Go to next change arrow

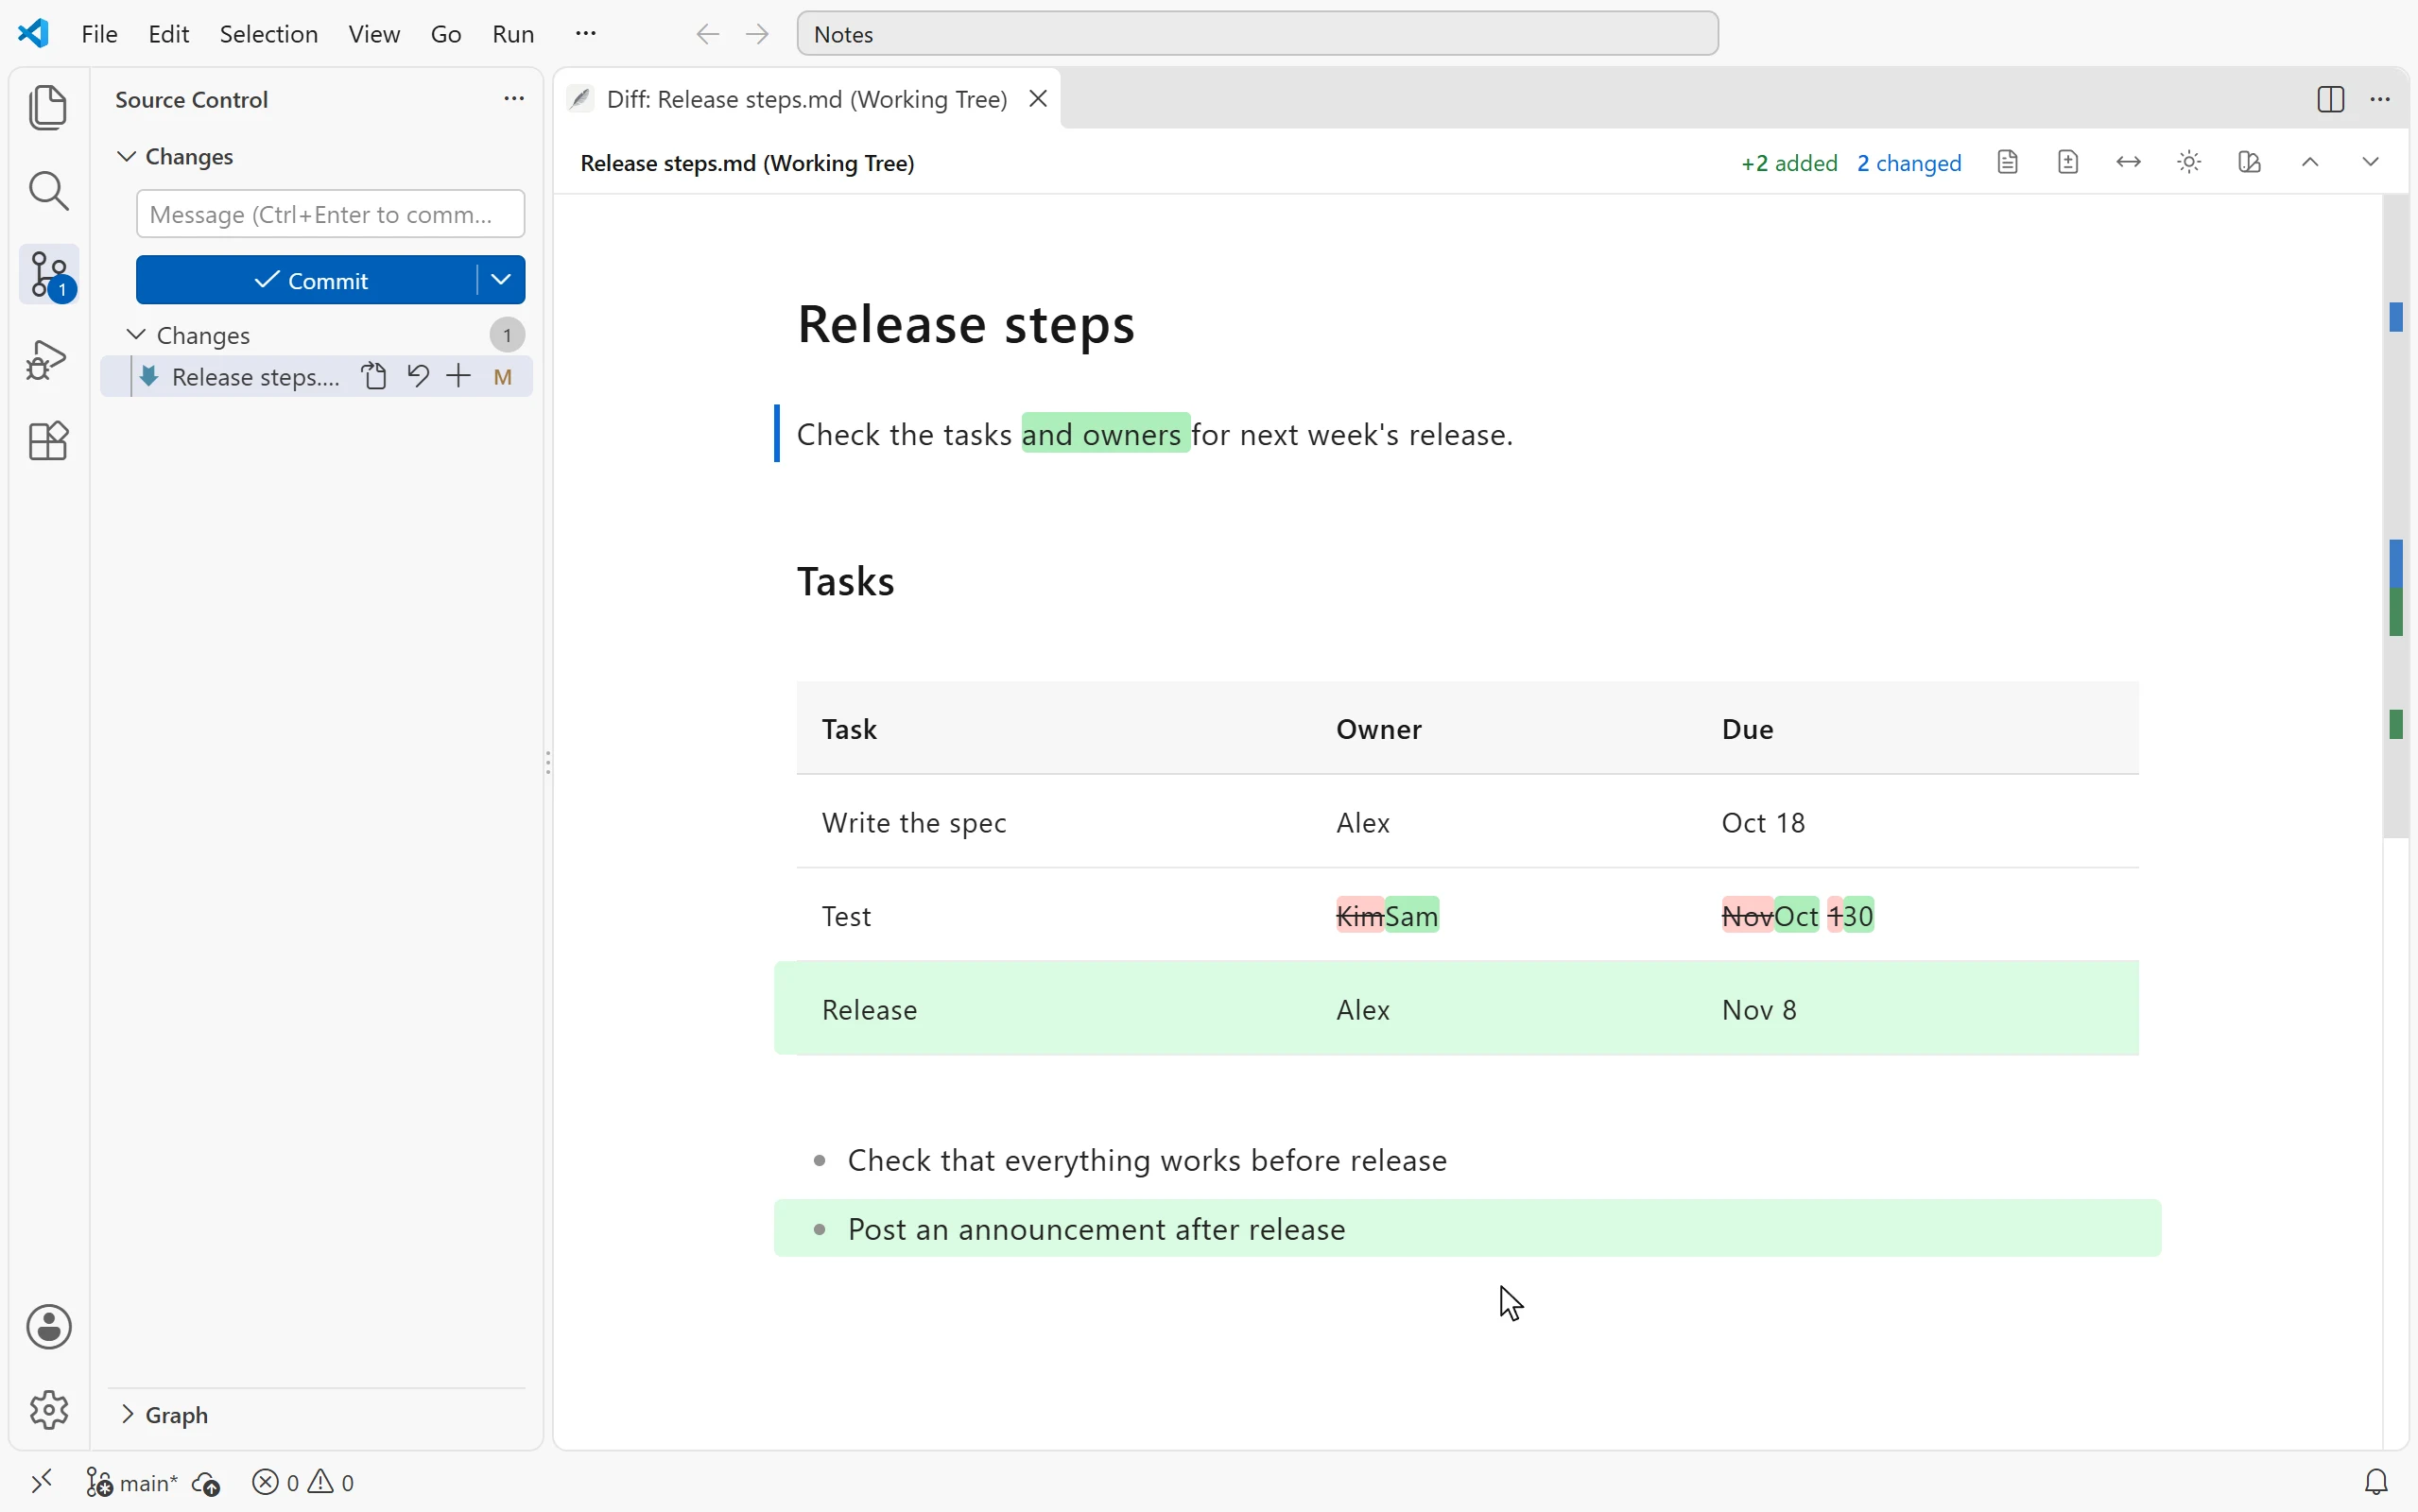click(x=2370, y=162)
